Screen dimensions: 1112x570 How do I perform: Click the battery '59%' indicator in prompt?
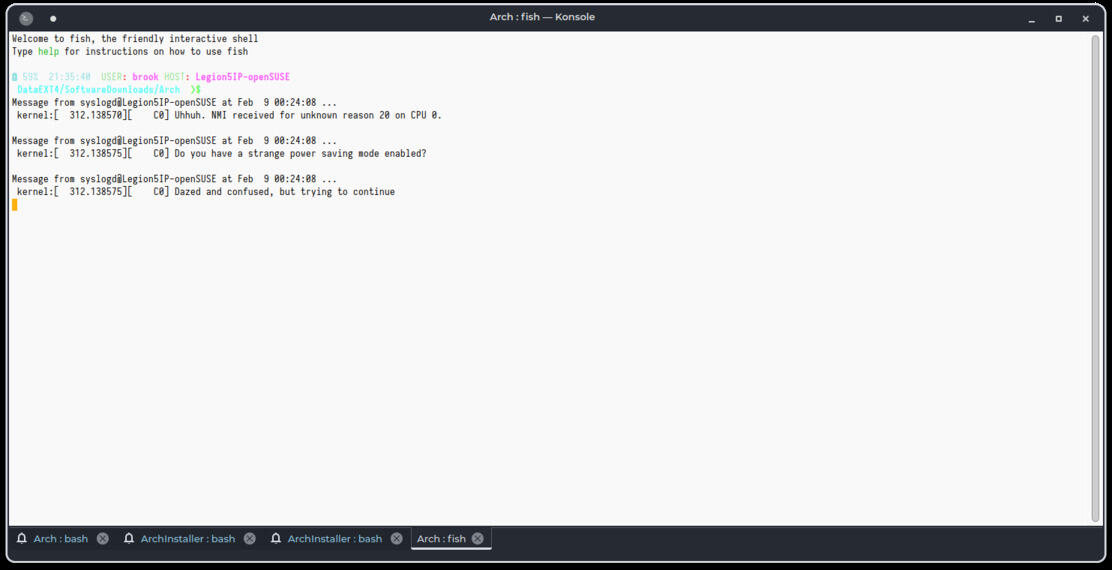26,77
